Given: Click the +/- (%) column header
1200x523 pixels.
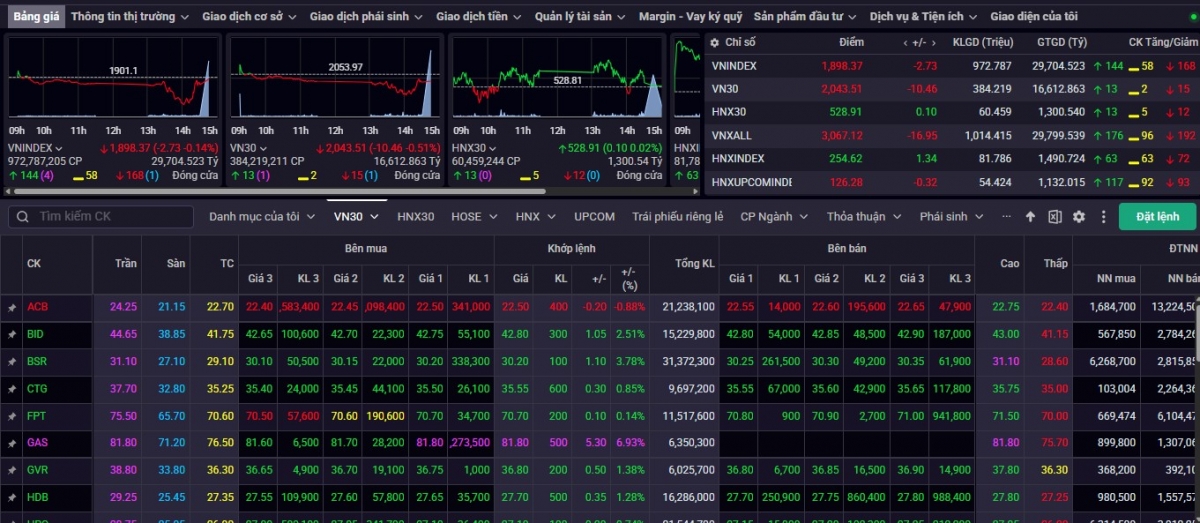Looking at the screenshot, I should click(x=628, y=278).
